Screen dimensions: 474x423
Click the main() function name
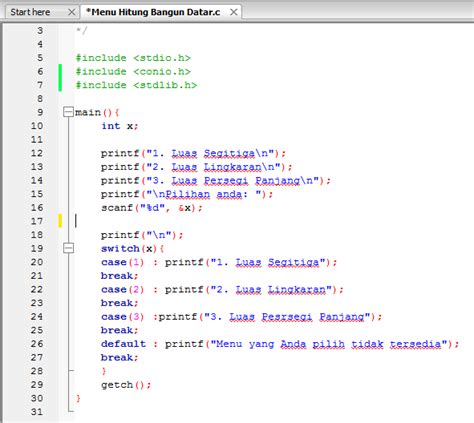[88, 112]
